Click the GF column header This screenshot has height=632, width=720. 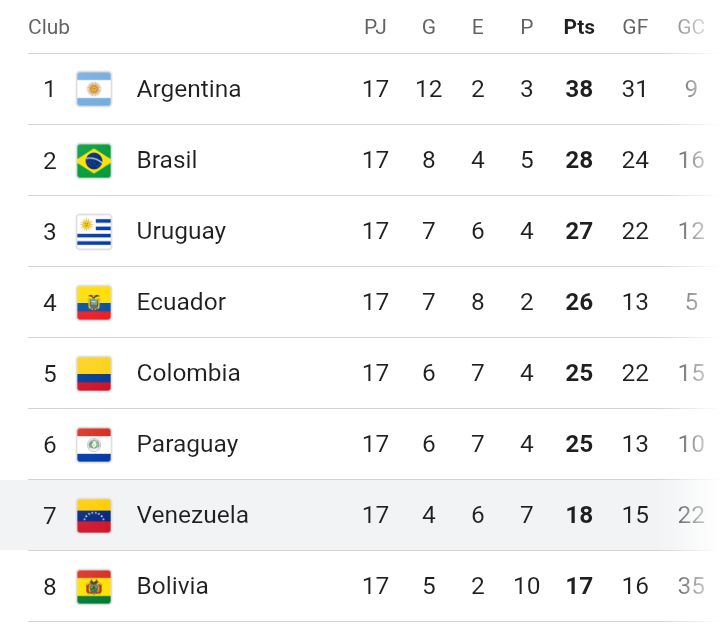pyautogui.click(x=635, y=27)
